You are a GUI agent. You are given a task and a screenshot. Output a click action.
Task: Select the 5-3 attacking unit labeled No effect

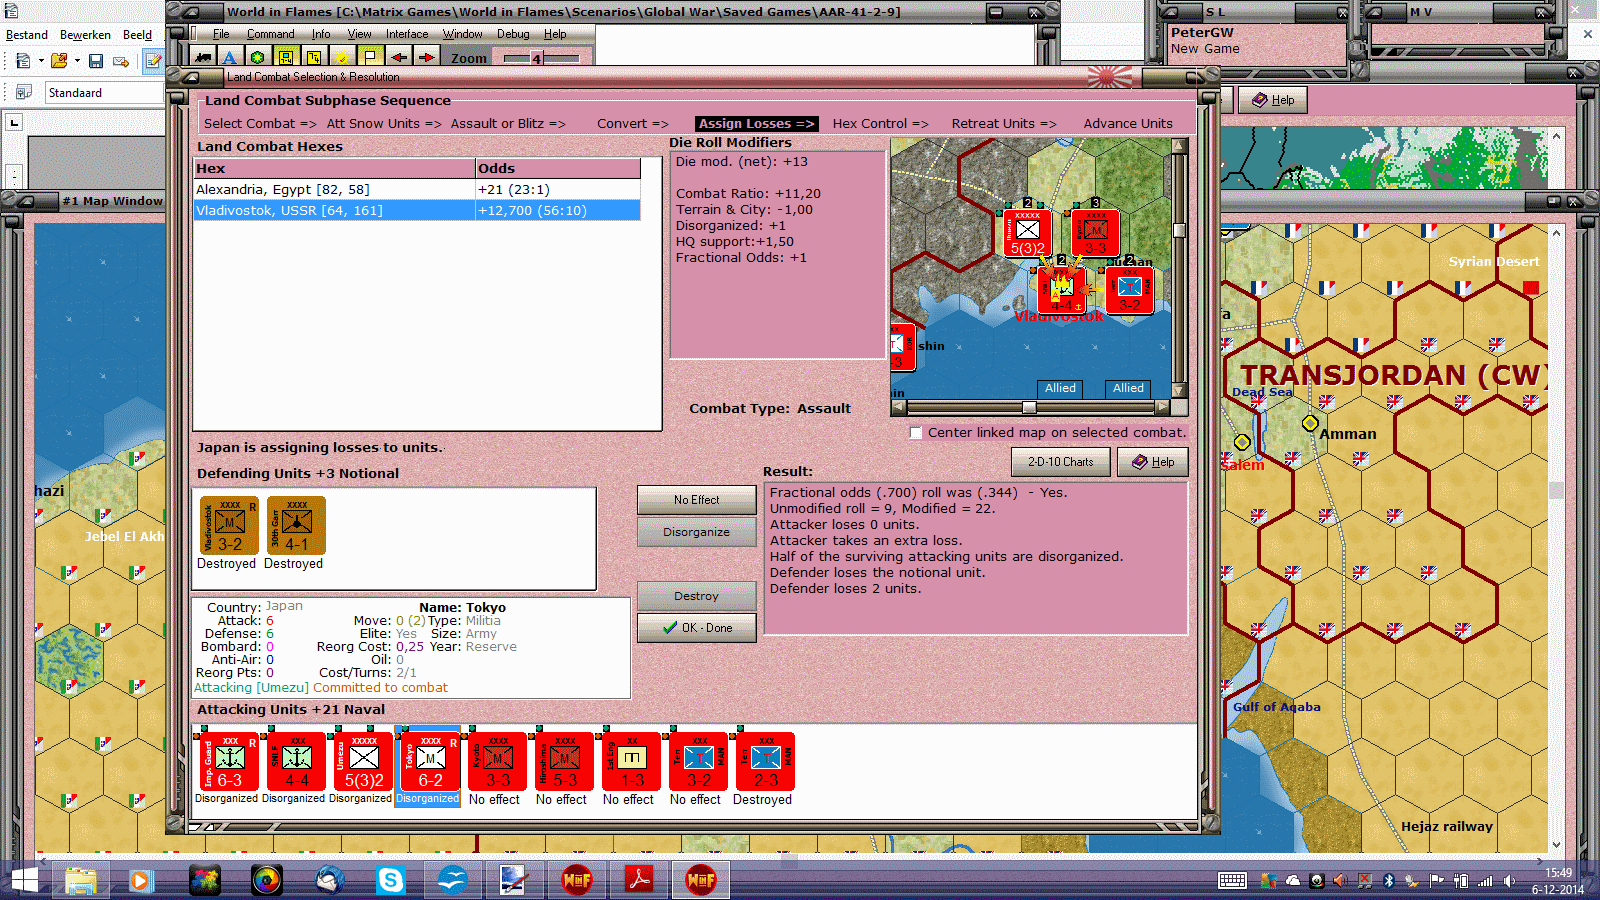[564, 762]
